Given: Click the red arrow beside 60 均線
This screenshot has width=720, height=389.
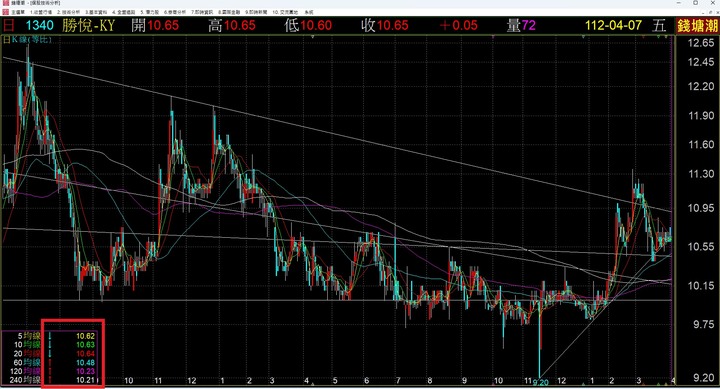Looking at the screenshot, I should tap(49, 362).
